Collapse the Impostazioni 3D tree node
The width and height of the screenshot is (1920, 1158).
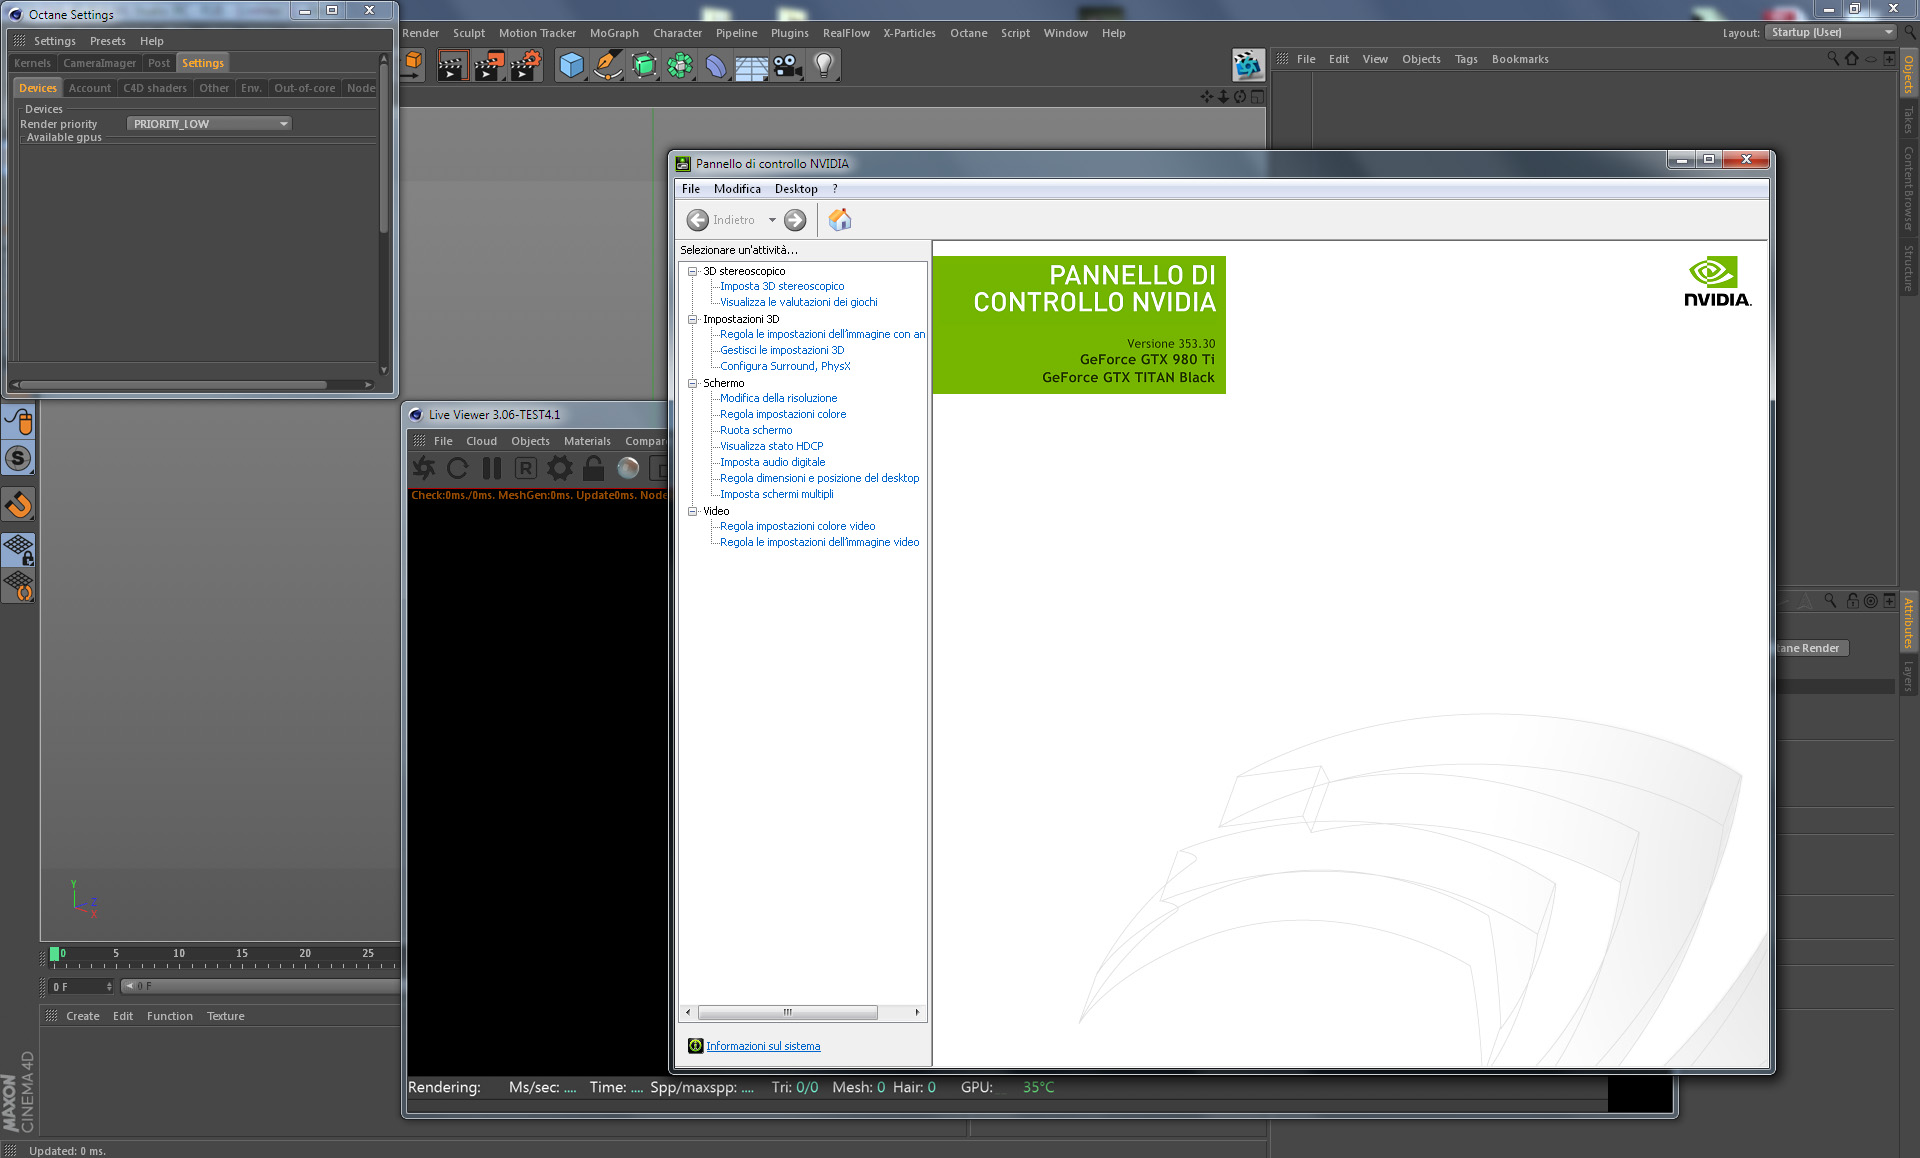pos(692,319)
